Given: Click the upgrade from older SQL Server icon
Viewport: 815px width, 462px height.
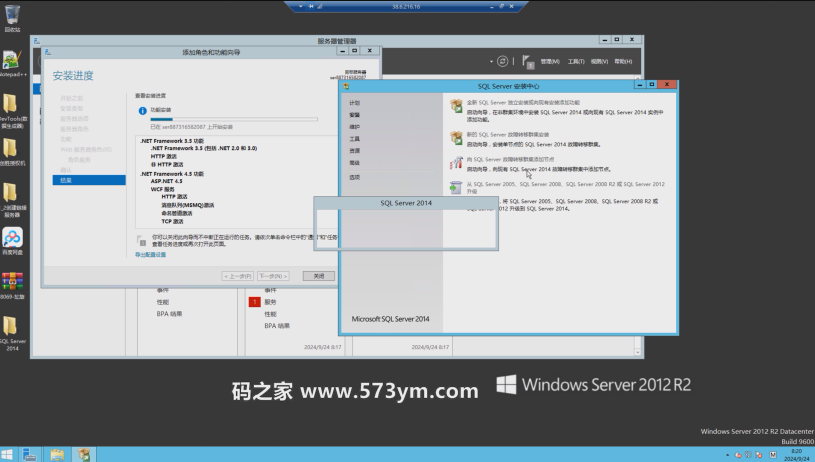Looking at the screenshot, I should pos(456,187).
